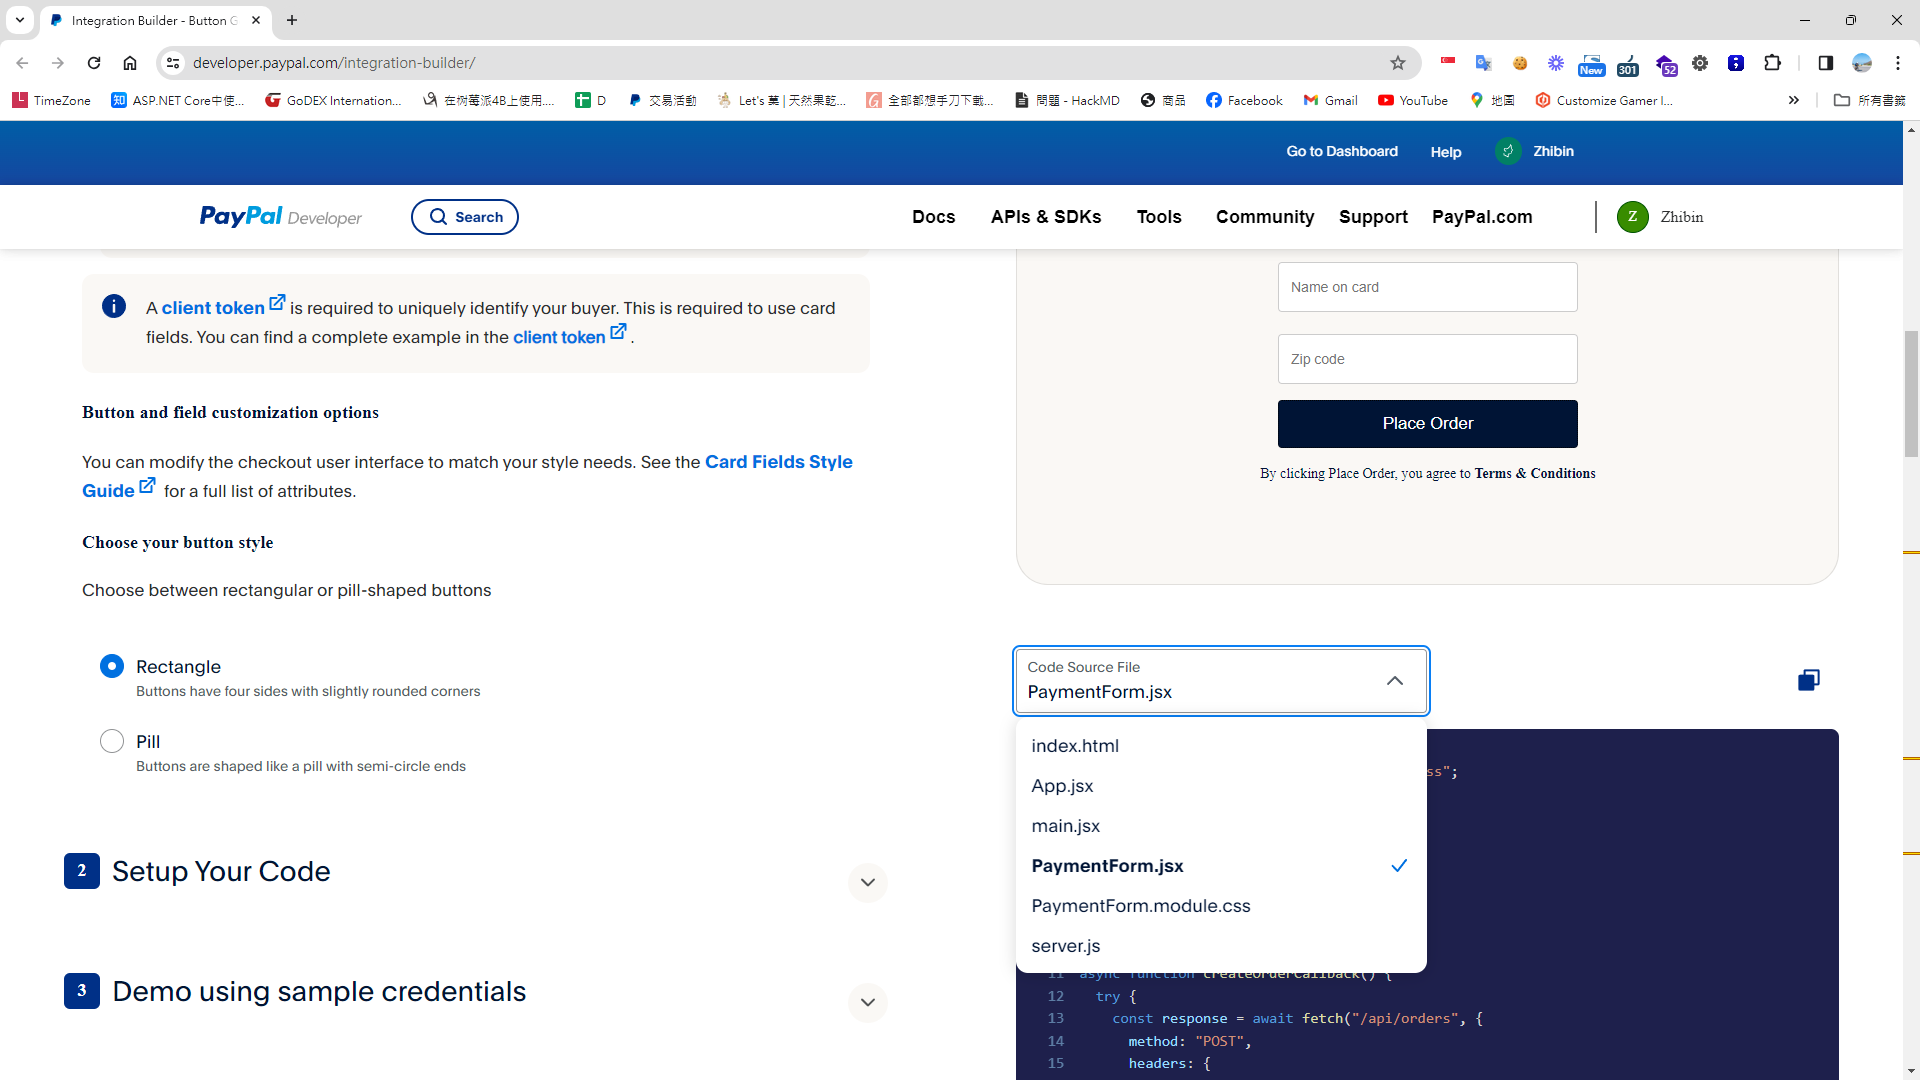Click the Zhibin profile avatar circle
This screenshot has width=1920, height=1080.
pos(1634,217)
